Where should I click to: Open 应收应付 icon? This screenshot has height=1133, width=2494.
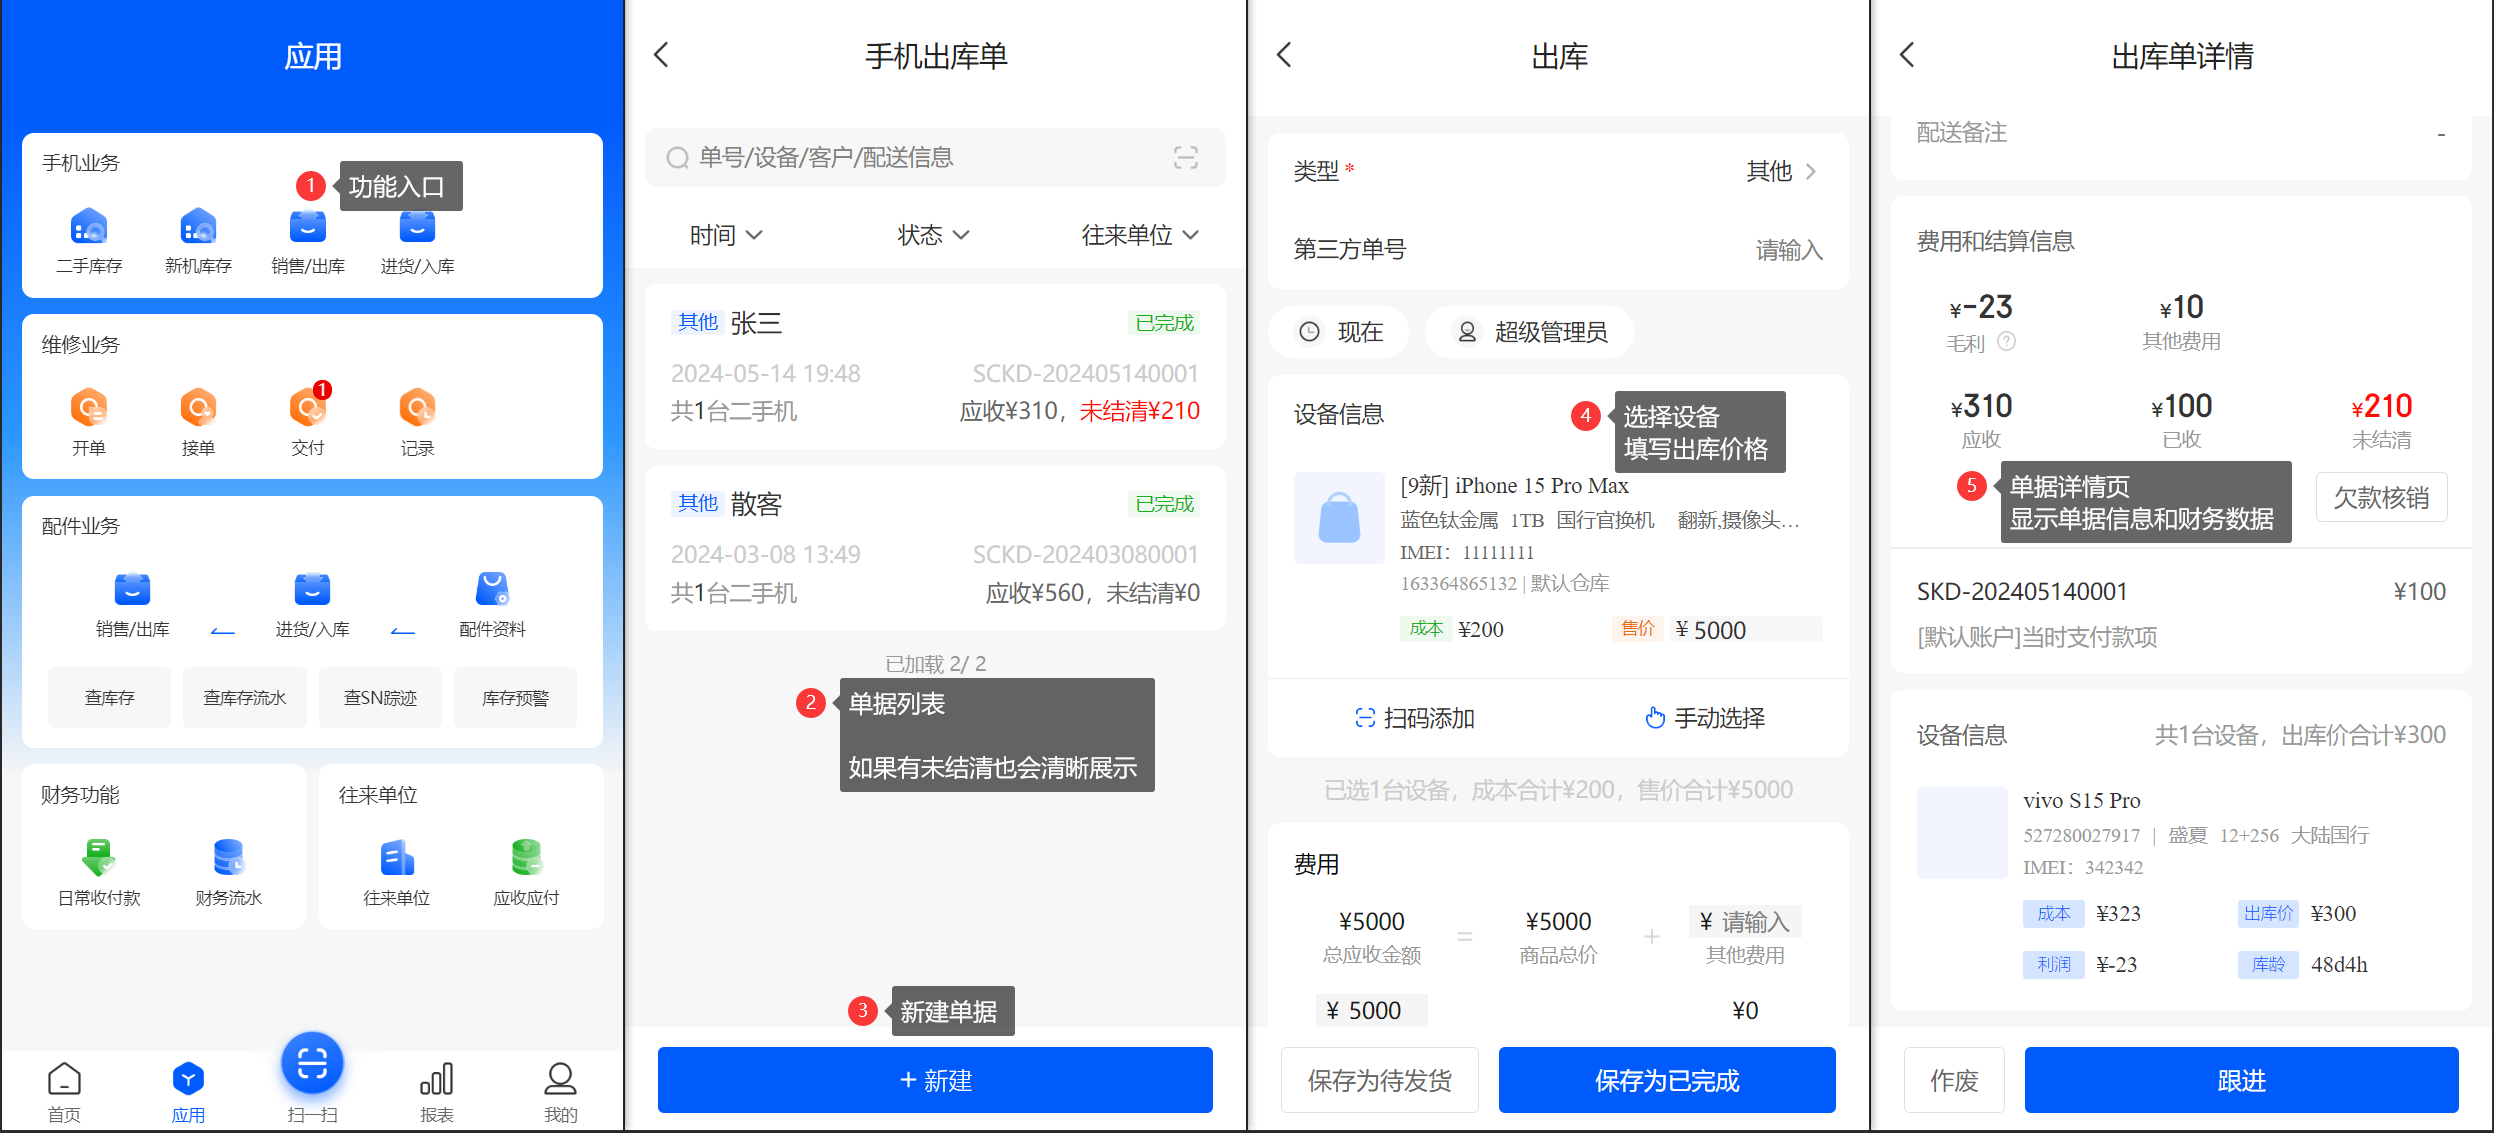tap(526, 873)
